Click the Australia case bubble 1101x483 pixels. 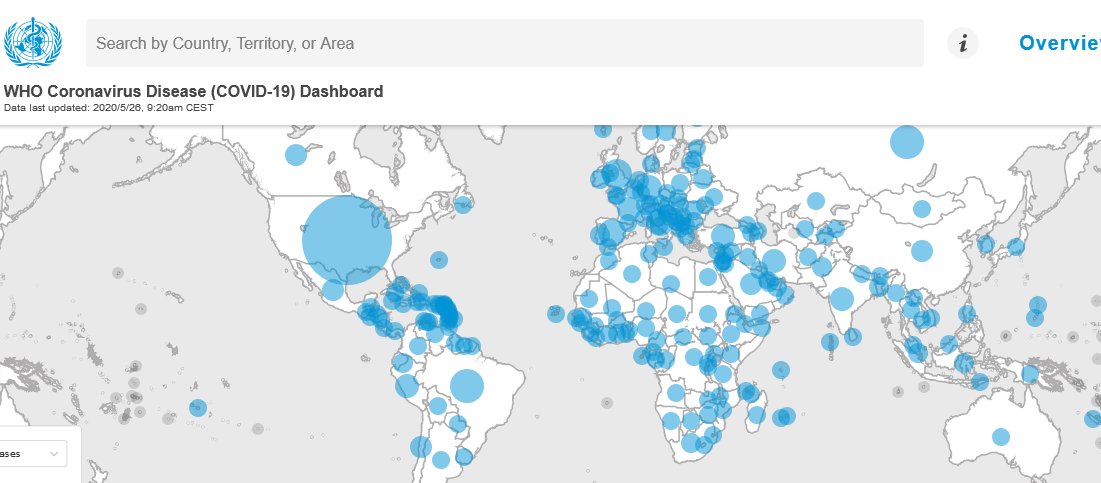tap(1001, 437)
